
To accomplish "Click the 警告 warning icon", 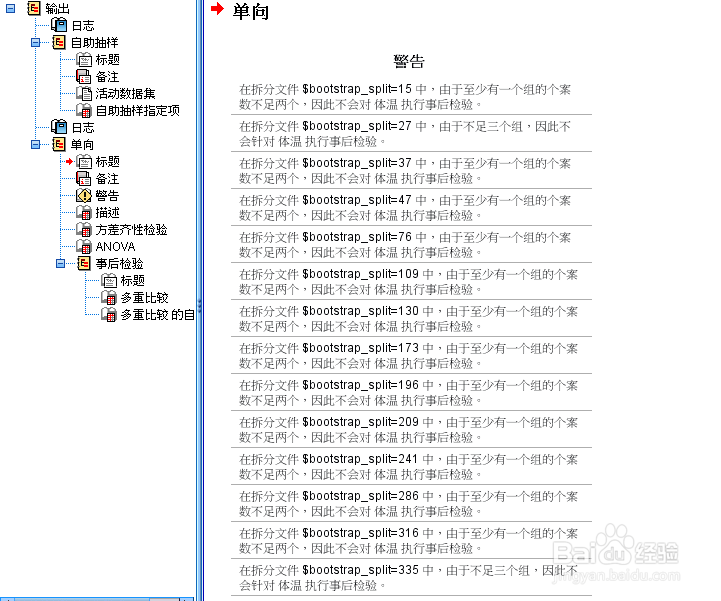I will 84,195.
